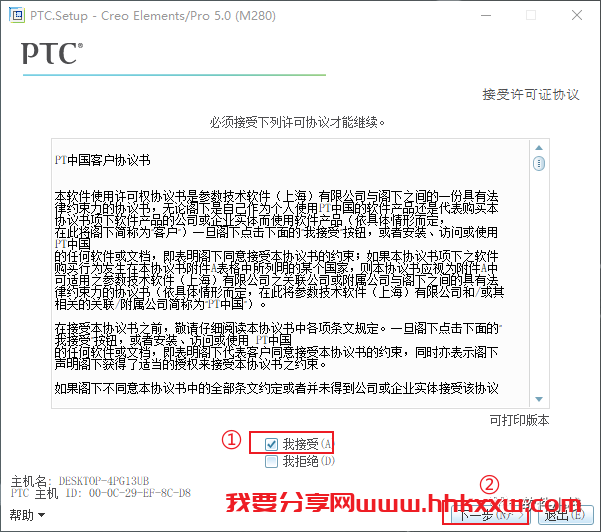This screenshot has width=601, height=532.
Task: Click the PTC.Setup window title icon
Action: tap(17, 15)
